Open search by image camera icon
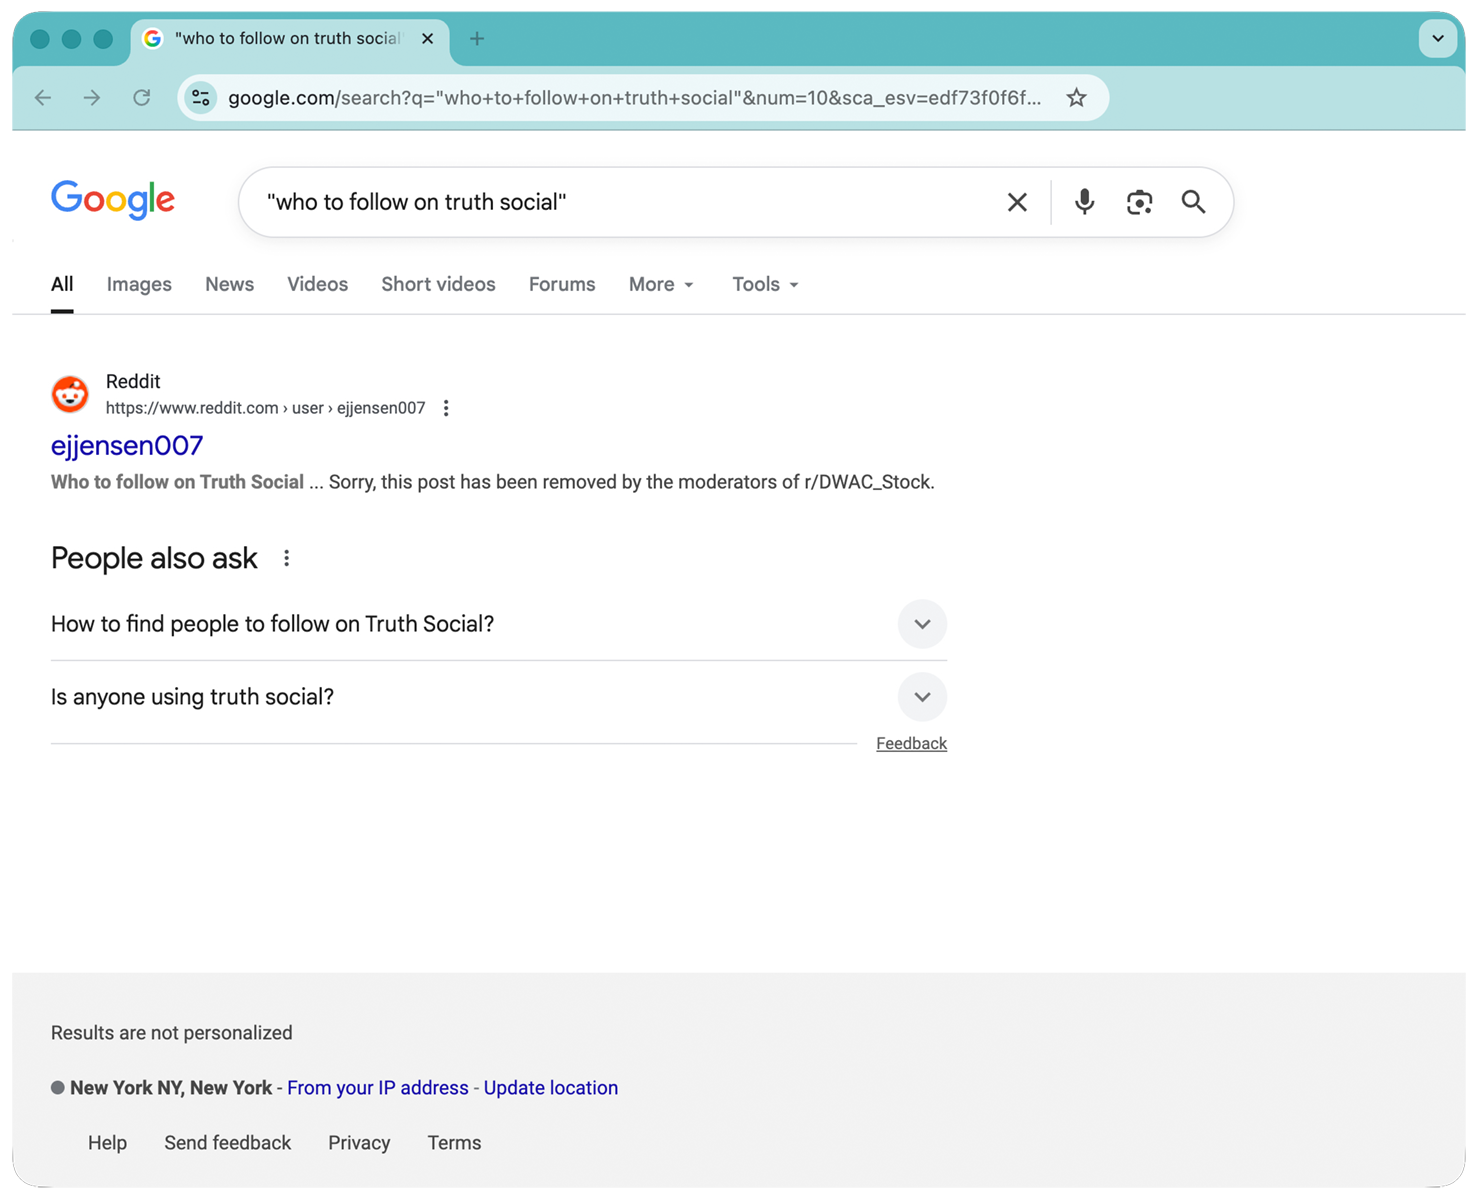1476x1201 pixels. click(1139, 202)
